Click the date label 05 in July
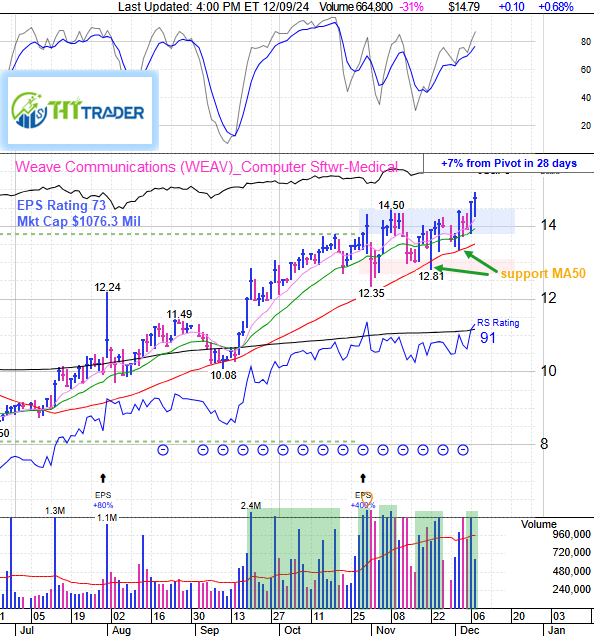This screenshot has width=594, height=636. [x=39, y=617]
